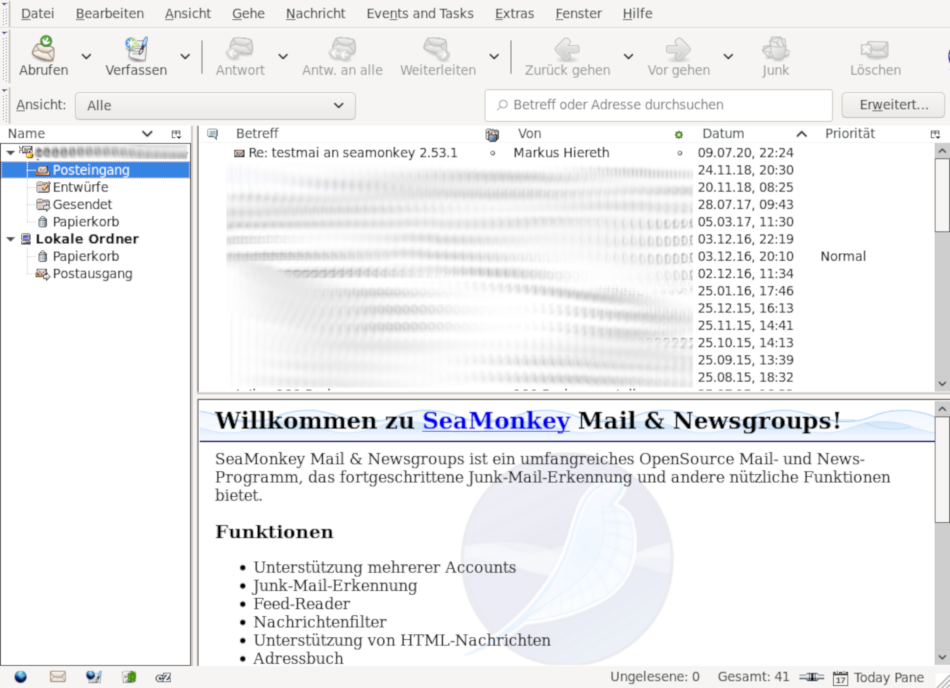The height and width of the screenshot is (688, 950).
Task: Click the Antw. an alle icon
Action: [x=342, y=48]
